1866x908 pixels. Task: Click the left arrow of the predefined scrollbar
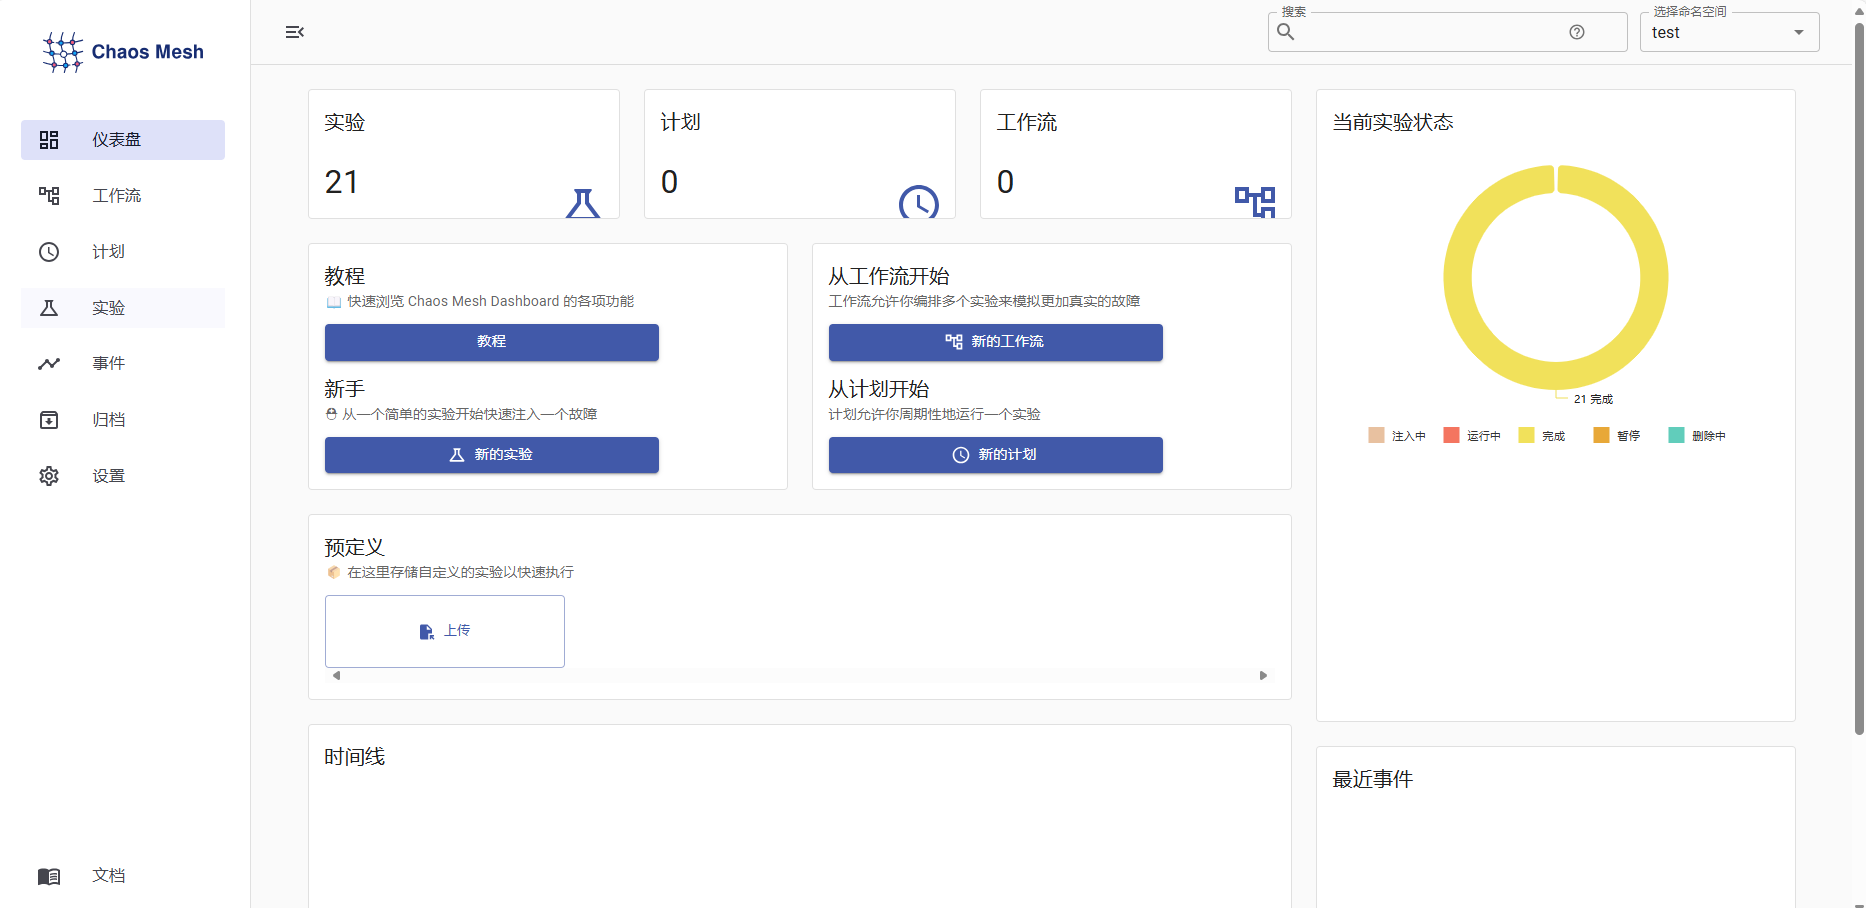click(337, 676)
